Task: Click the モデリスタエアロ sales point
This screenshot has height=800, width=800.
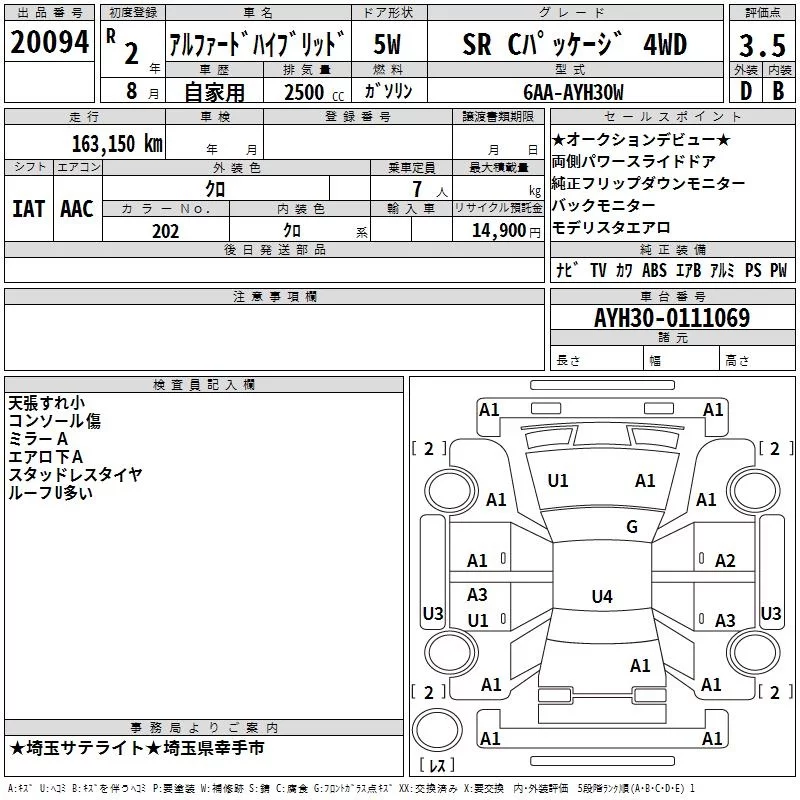Action: click(611, 228)
